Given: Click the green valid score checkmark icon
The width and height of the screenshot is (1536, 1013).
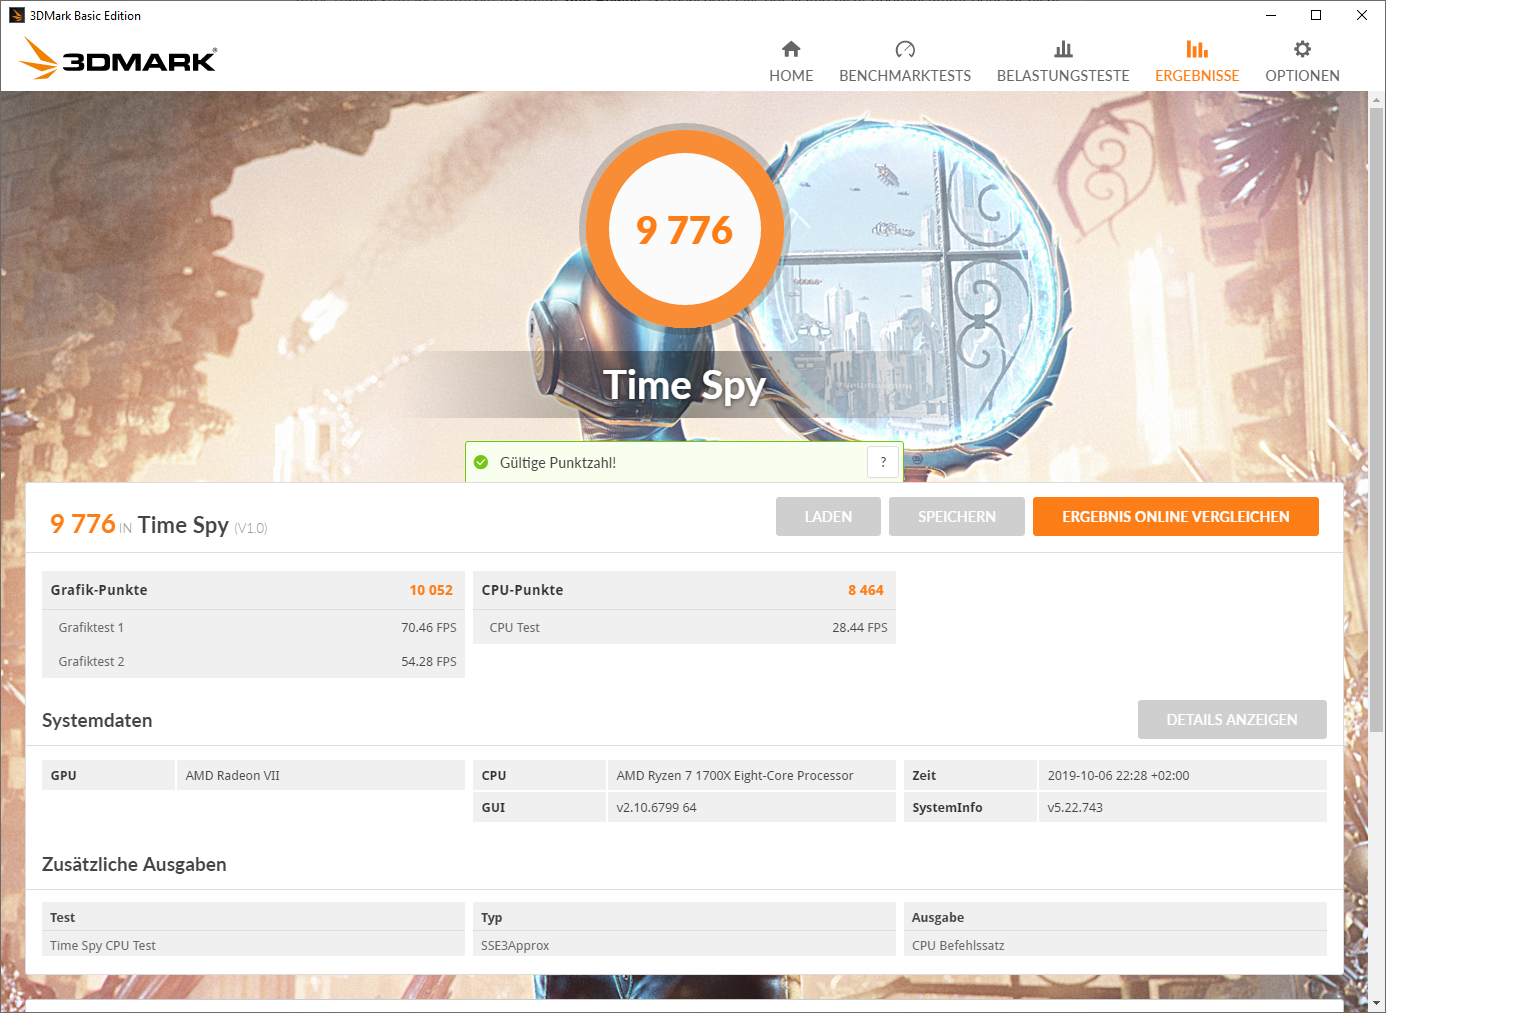Looking at the screenshot, I should [481, 462].
